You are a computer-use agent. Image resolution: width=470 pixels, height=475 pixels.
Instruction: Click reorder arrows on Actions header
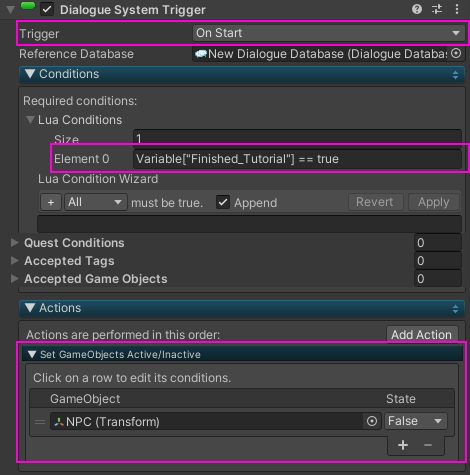(x=455, y=309)
